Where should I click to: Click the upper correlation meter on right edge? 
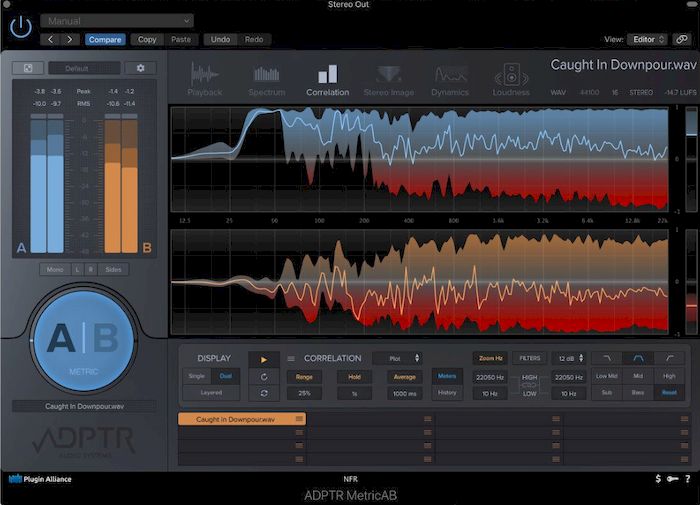point(692,159)
